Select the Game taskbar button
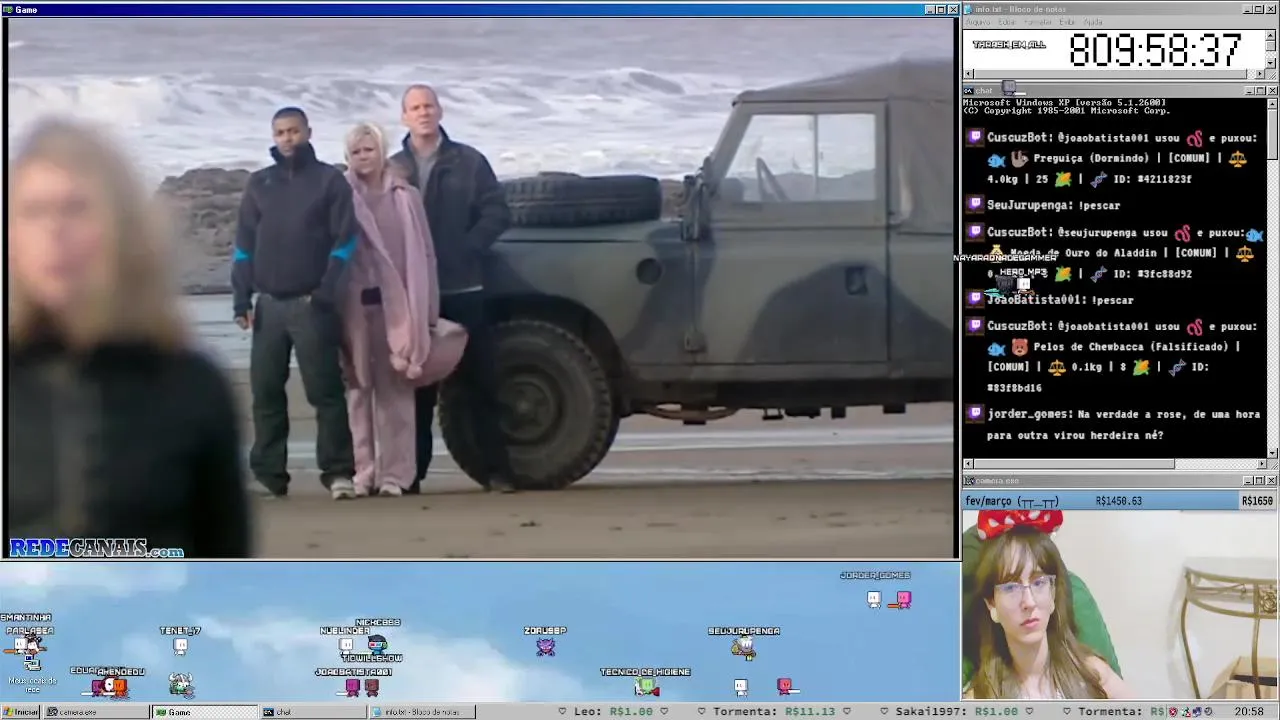The height and width of the screenshot is (720, 1280). [x=204, y=712]
